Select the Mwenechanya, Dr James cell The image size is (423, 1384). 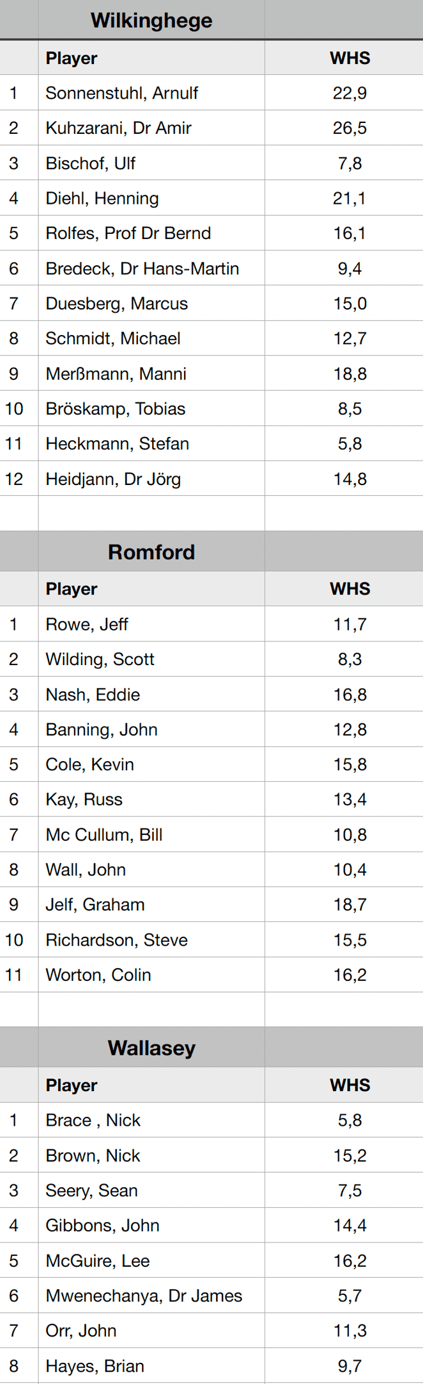[151, 1295]
